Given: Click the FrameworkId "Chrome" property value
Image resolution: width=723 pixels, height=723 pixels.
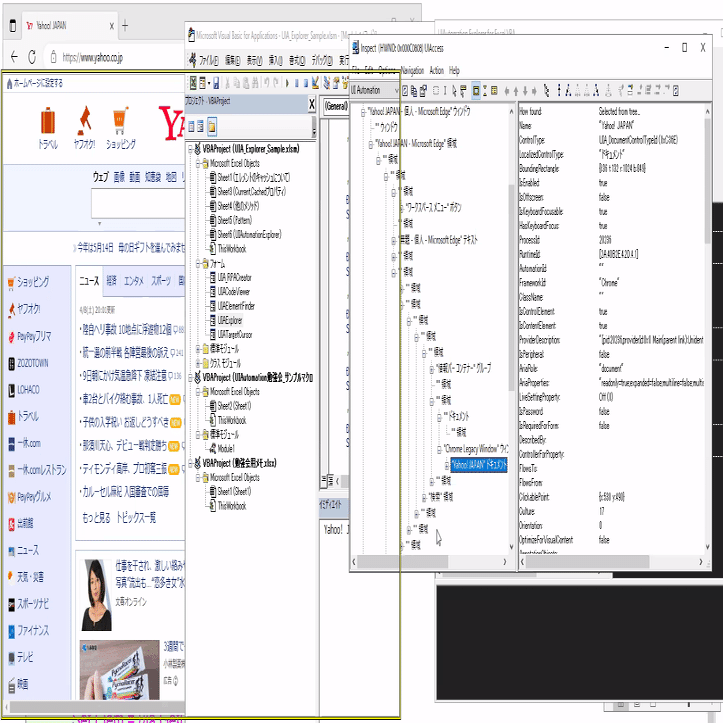Looking at the screenshot, I should click(609, 283).
